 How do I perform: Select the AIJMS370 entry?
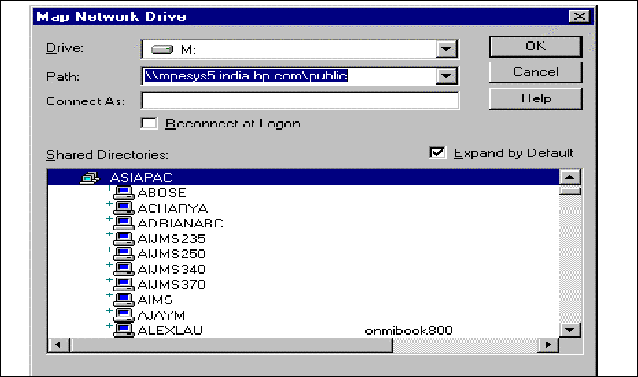[171, 285]
